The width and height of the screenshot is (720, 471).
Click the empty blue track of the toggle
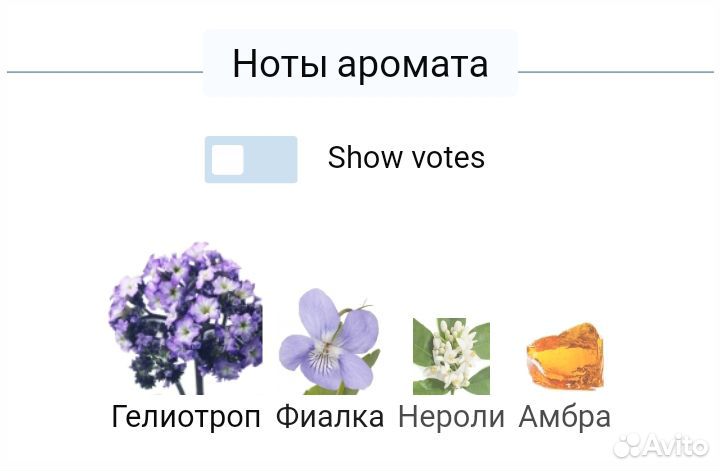[x=272, y=159]
